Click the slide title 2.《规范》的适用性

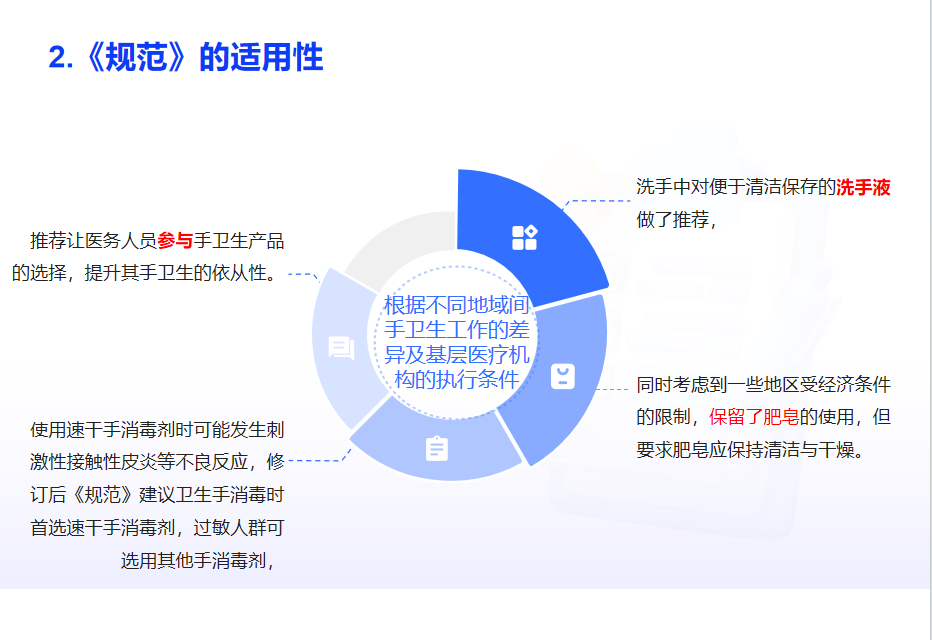(186, 57)
